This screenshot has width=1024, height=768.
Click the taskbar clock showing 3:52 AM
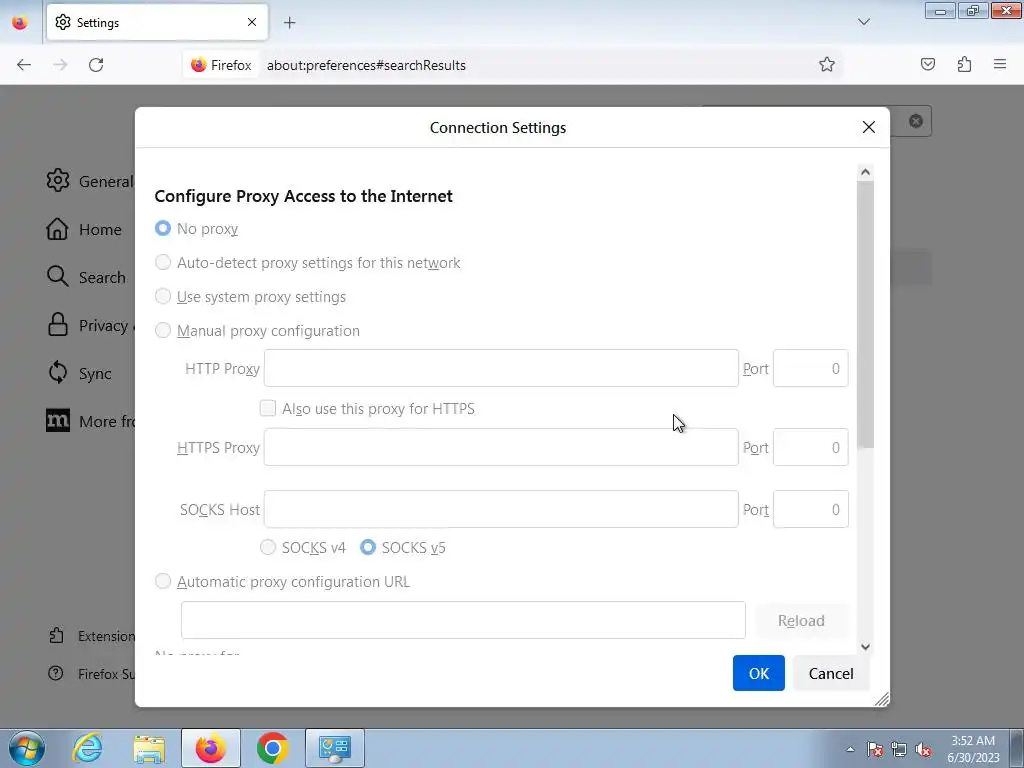(x=973, y=749)
